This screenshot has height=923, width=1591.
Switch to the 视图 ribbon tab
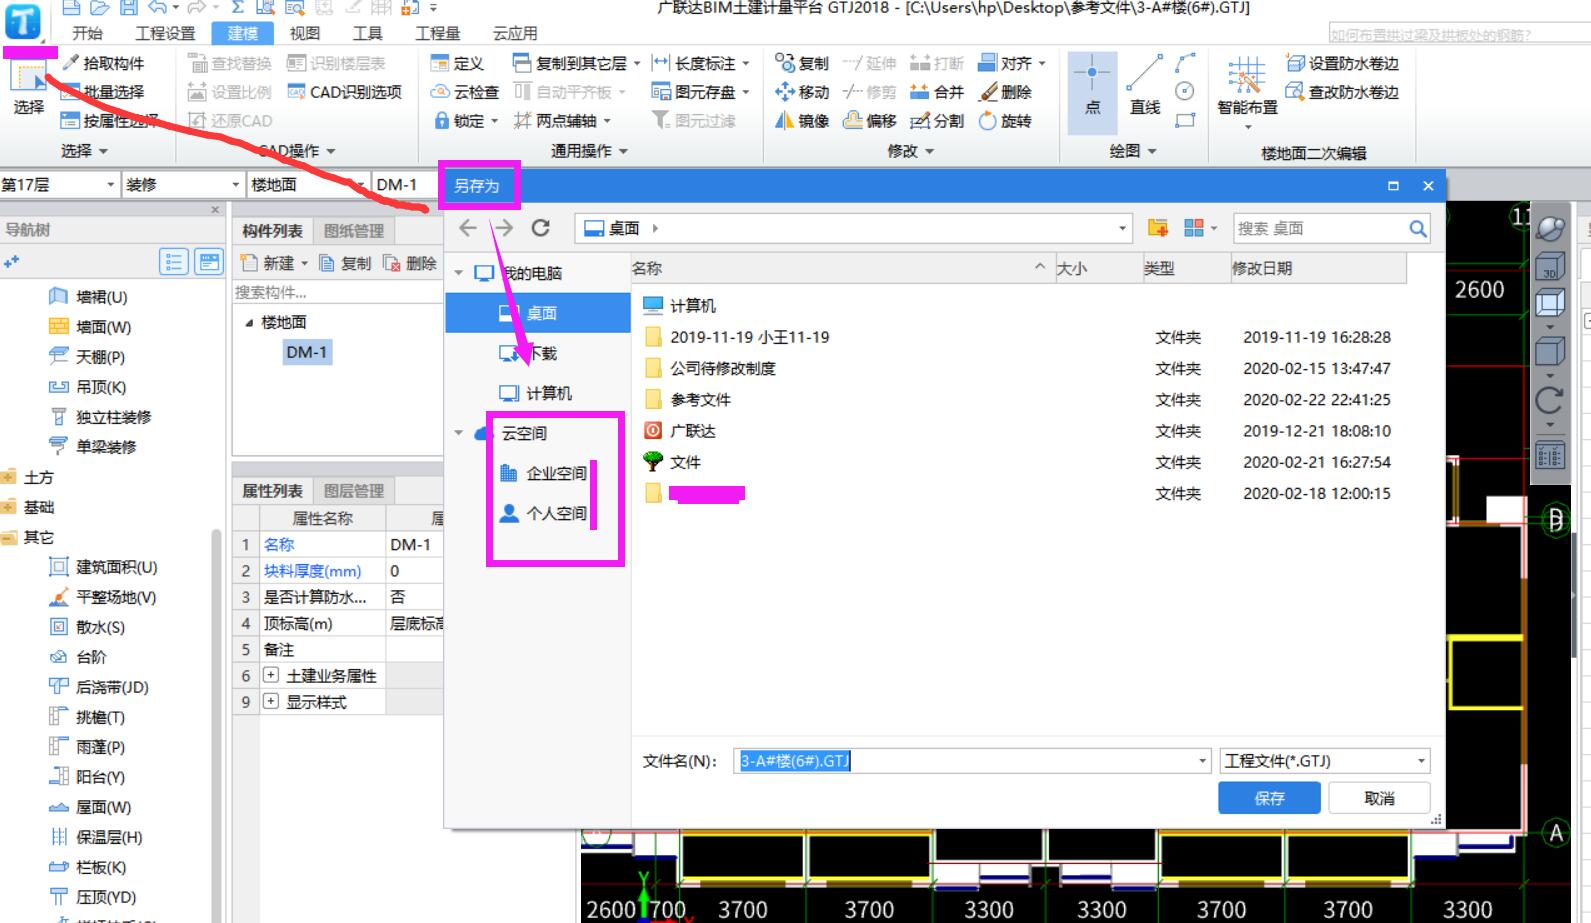coord(305,33)
